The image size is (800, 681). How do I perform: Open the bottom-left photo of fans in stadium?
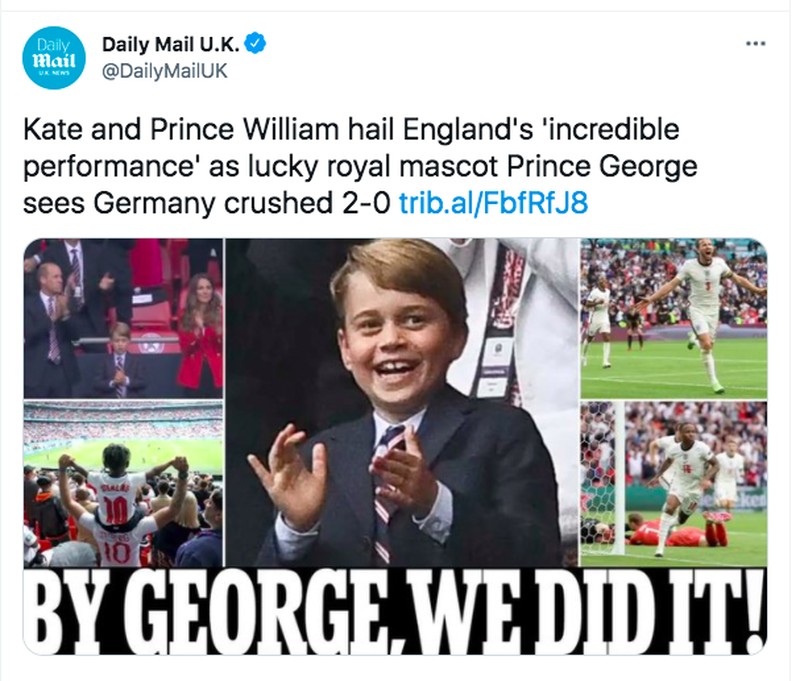tap(123, 485)
